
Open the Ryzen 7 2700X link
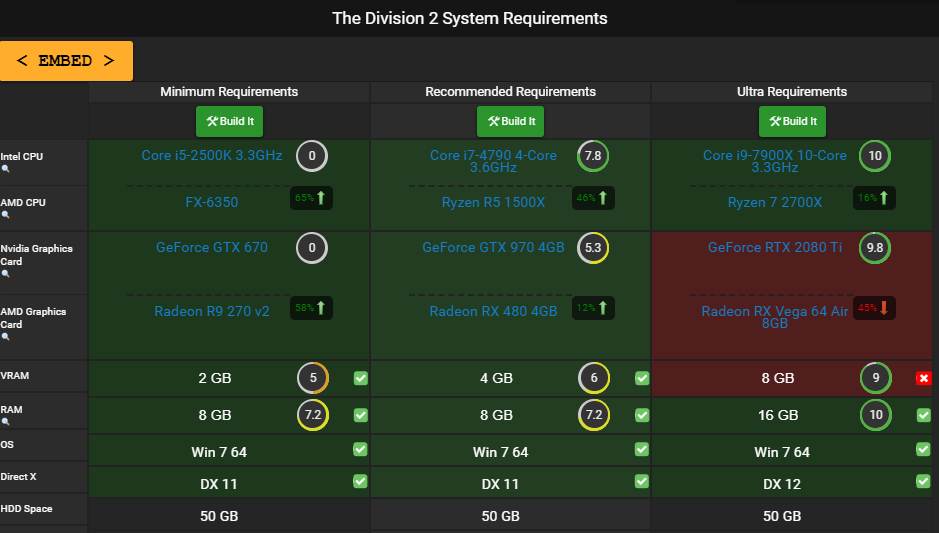775,202
